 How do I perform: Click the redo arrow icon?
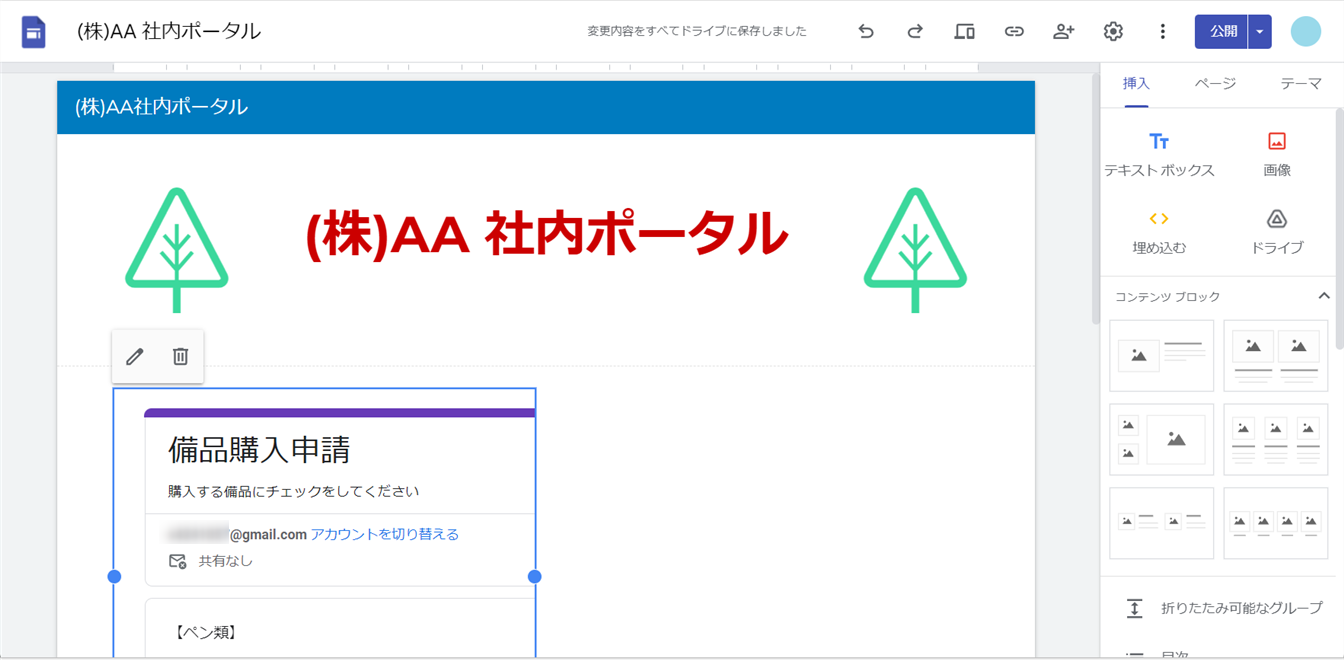click(915, 32)
